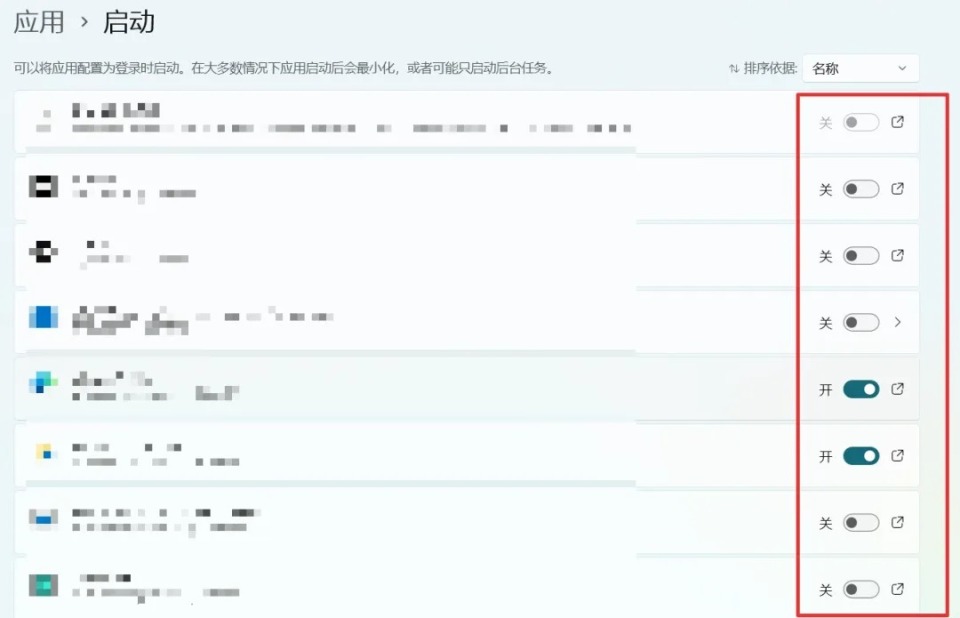The image size is (960, 618).
Task: Select 应用 in the breadcrumb navigation
Action: 37,21
